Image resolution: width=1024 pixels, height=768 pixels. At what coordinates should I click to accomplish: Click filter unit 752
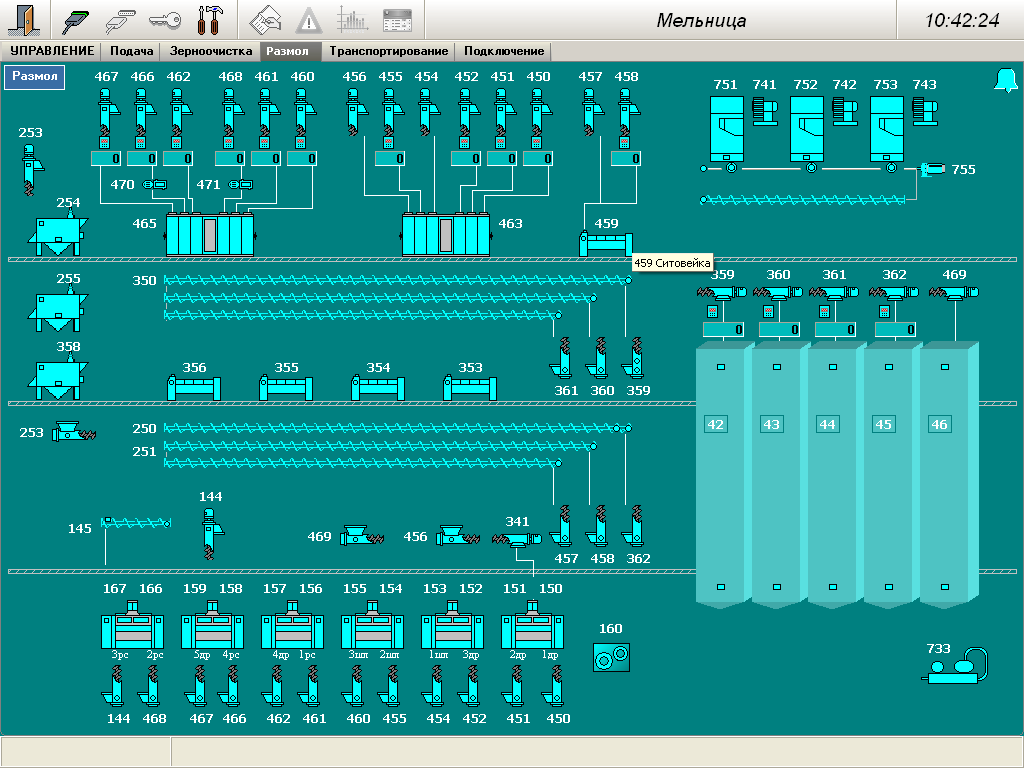[806, 128]
